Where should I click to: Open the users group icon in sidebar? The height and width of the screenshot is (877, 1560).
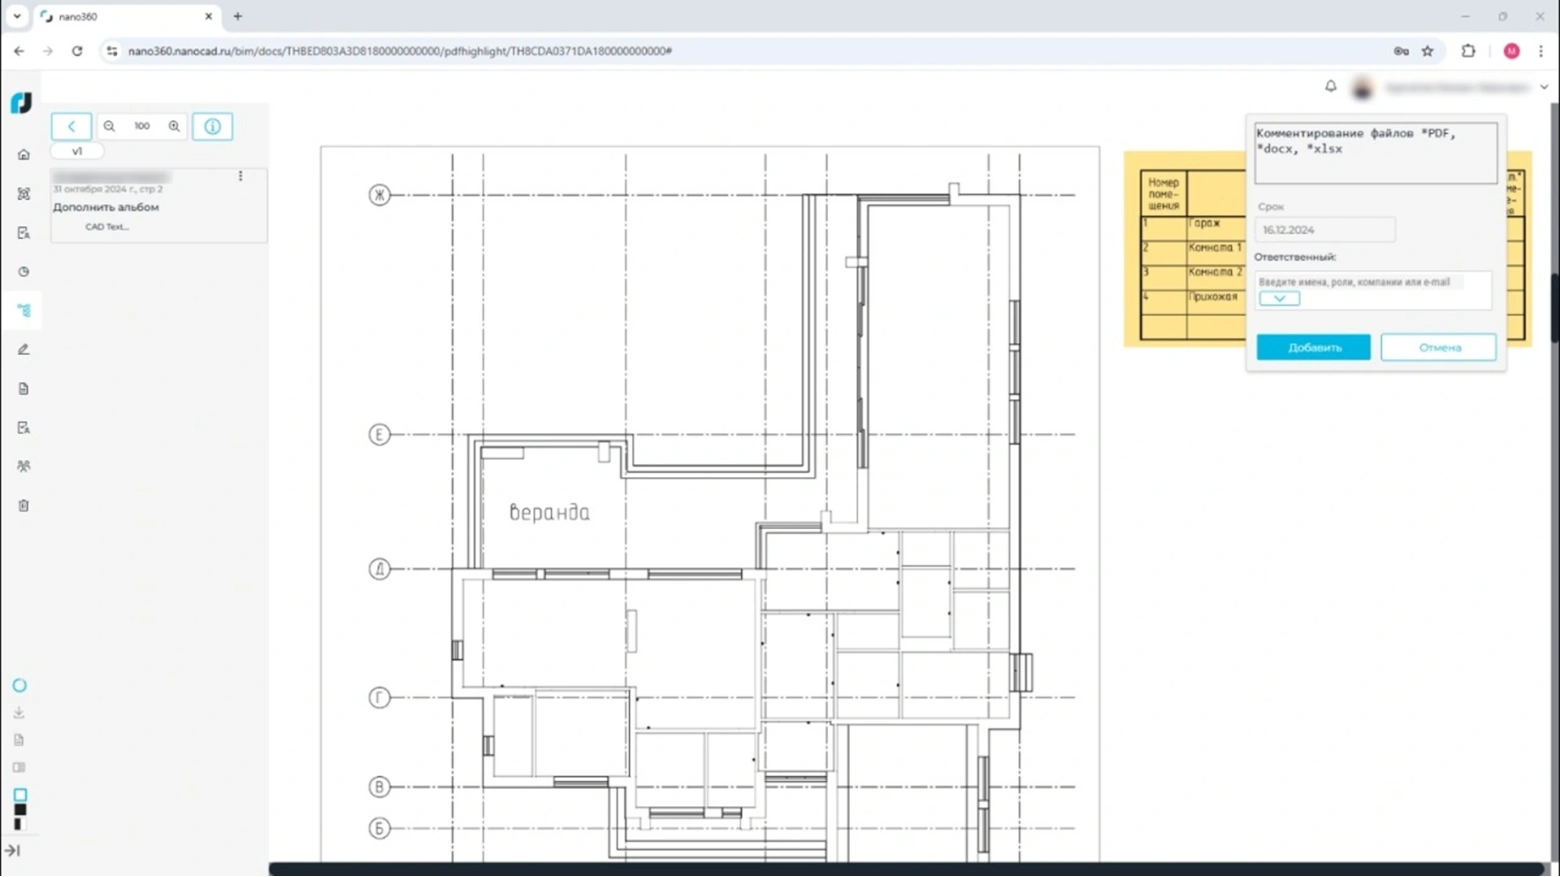pos(24,467)
